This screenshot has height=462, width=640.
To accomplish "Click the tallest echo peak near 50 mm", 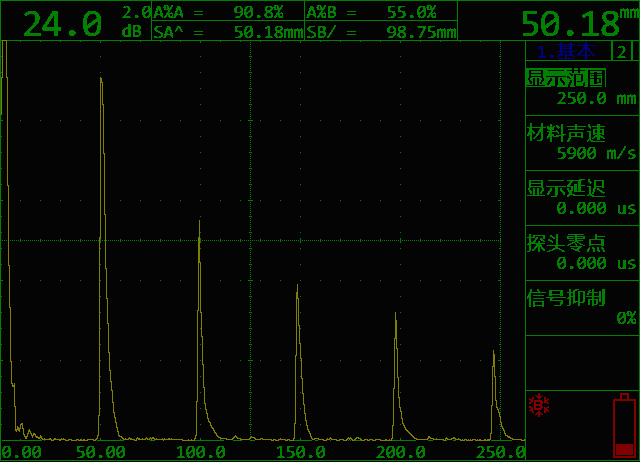I will 101,80.
